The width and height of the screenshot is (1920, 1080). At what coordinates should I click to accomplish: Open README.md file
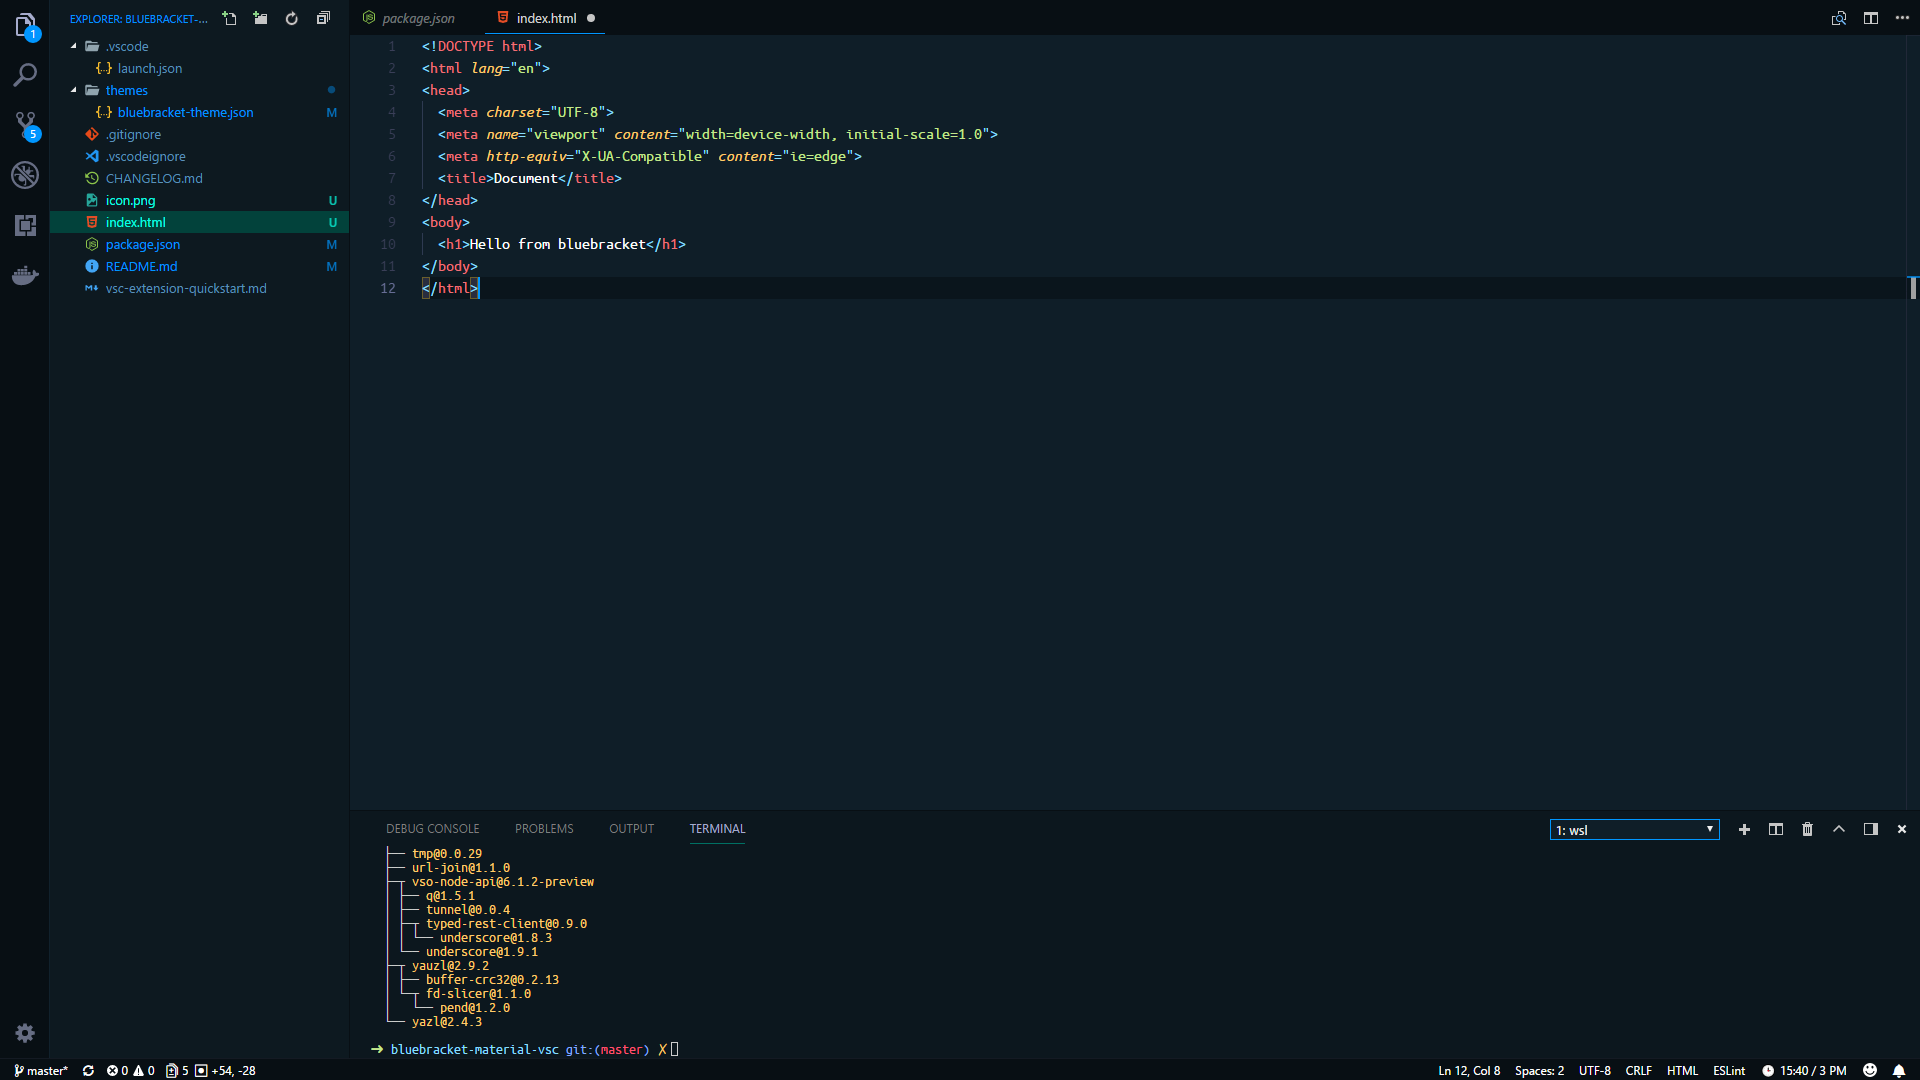pyautogui.click(x=199, y=266)
